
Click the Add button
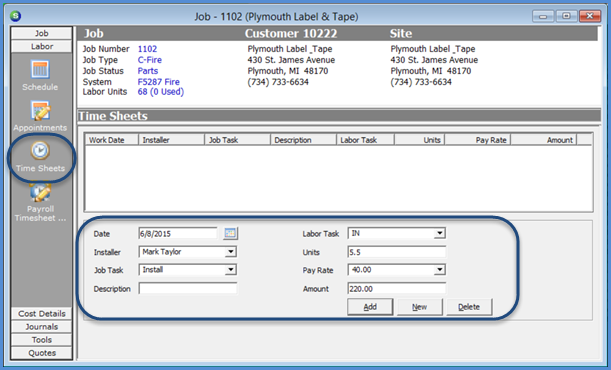(x=370, y=307)
